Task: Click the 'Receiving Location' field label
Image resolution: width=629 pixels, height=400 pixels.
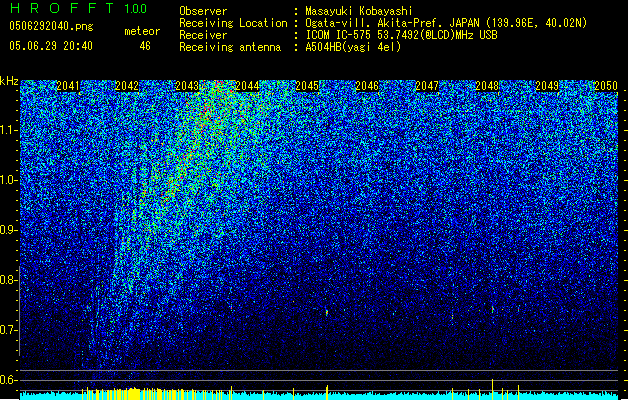Action: (233, 23)
